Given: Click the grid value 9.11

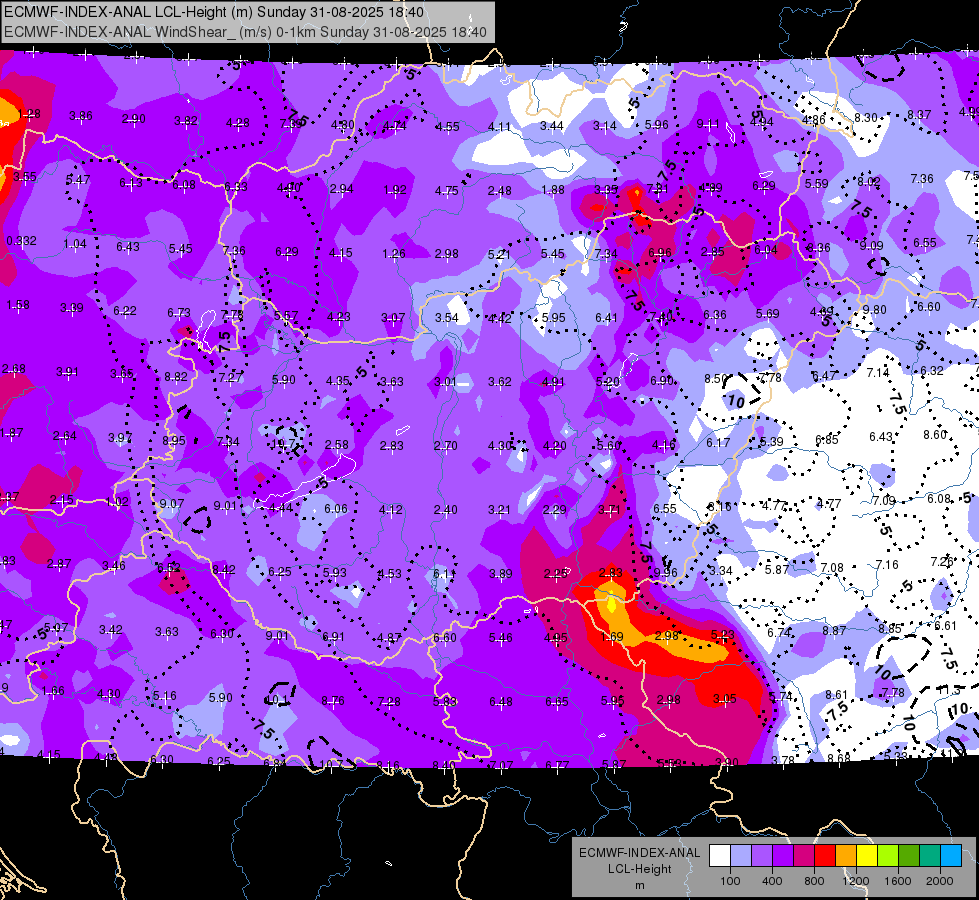Looking at the screenshot, I should pos(708,124).
